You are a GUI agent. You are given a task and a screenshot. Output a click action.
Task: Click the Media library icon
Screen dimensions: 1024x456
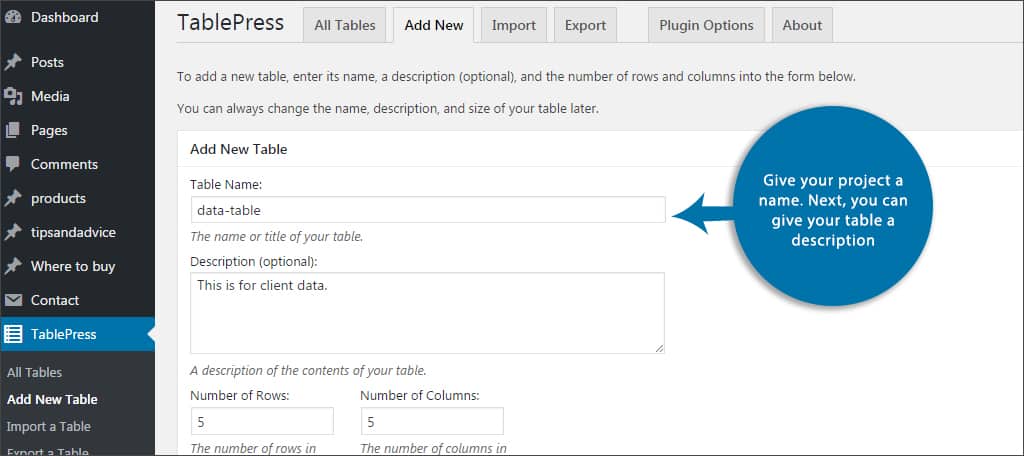pos(12,97)
